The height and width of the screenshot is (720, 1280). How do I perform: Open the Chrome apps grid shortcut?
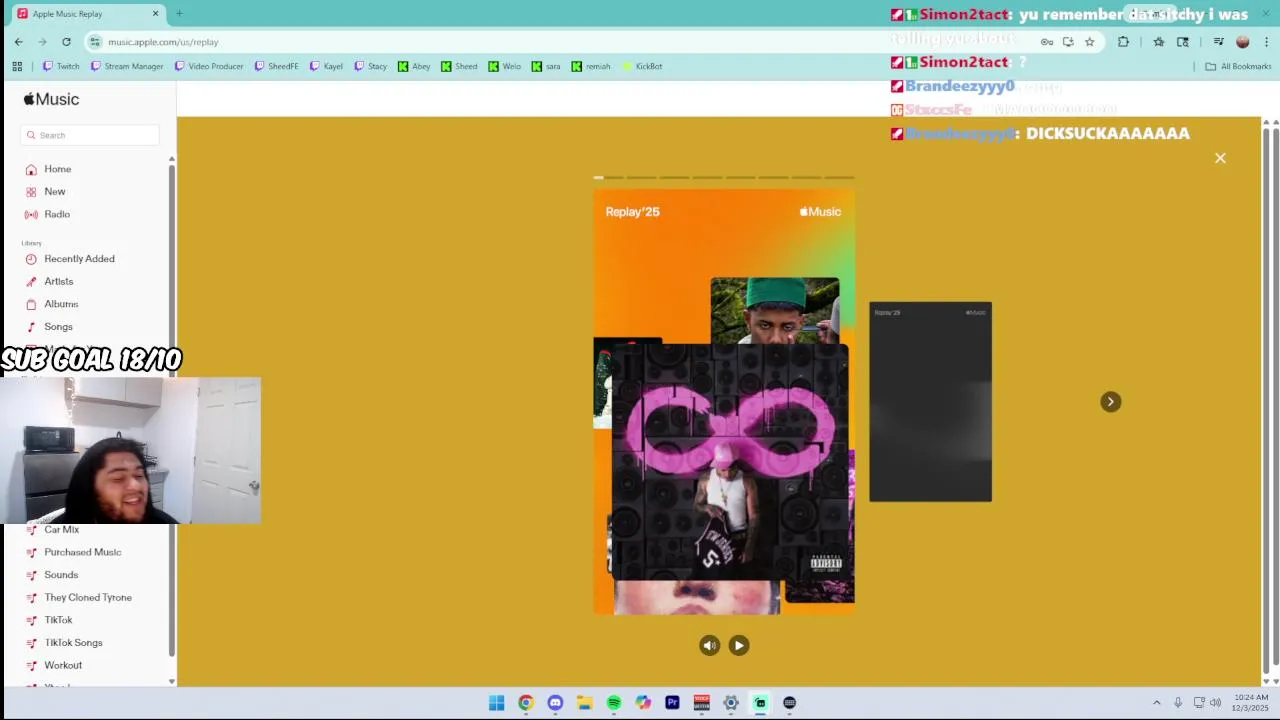17,66
